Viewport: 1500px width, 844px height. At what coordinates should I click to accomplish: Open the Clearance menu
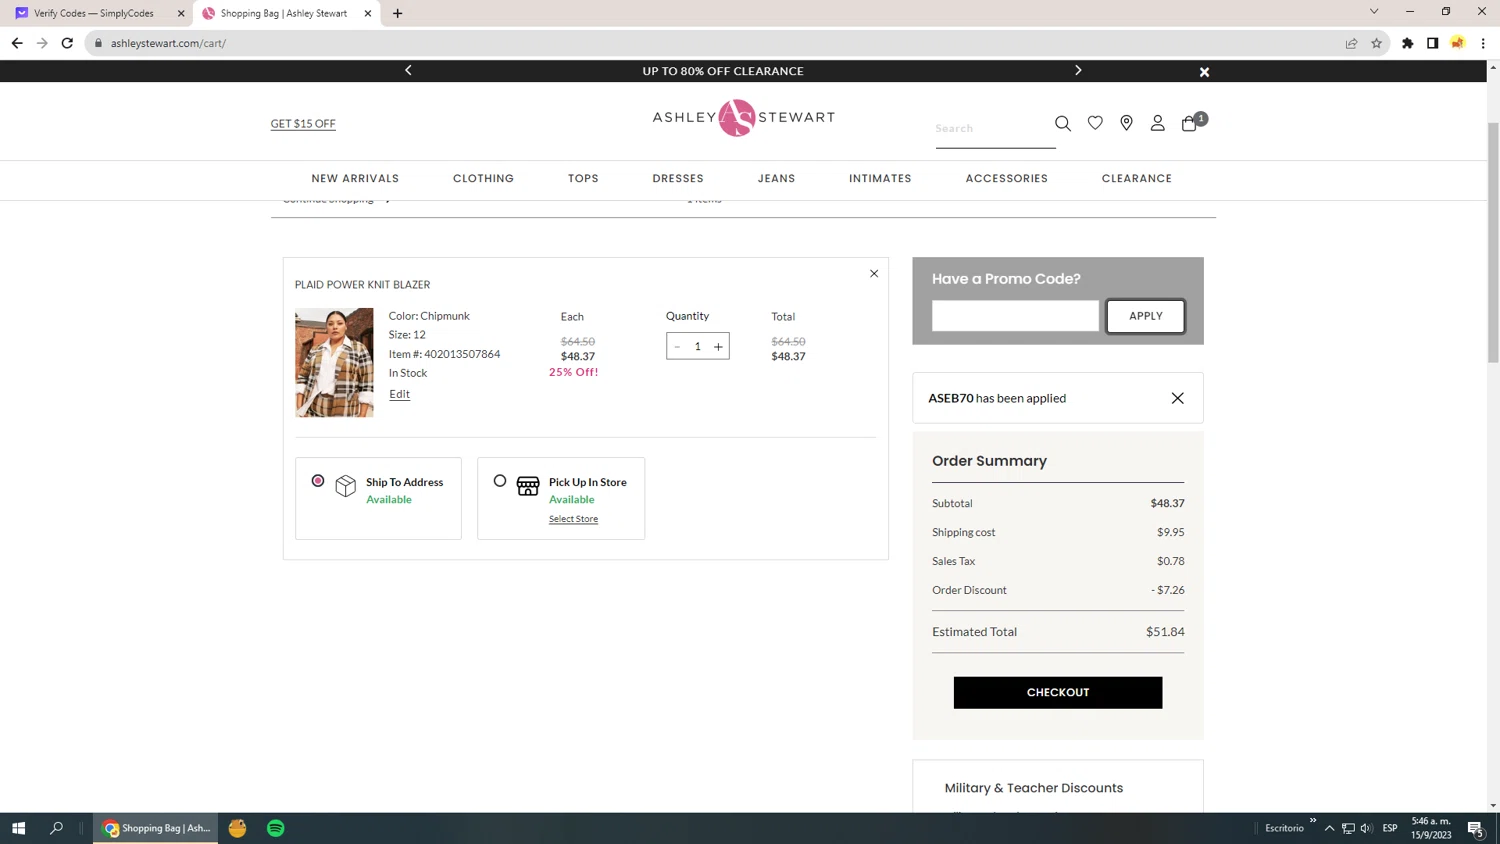tap(1136, 178)
